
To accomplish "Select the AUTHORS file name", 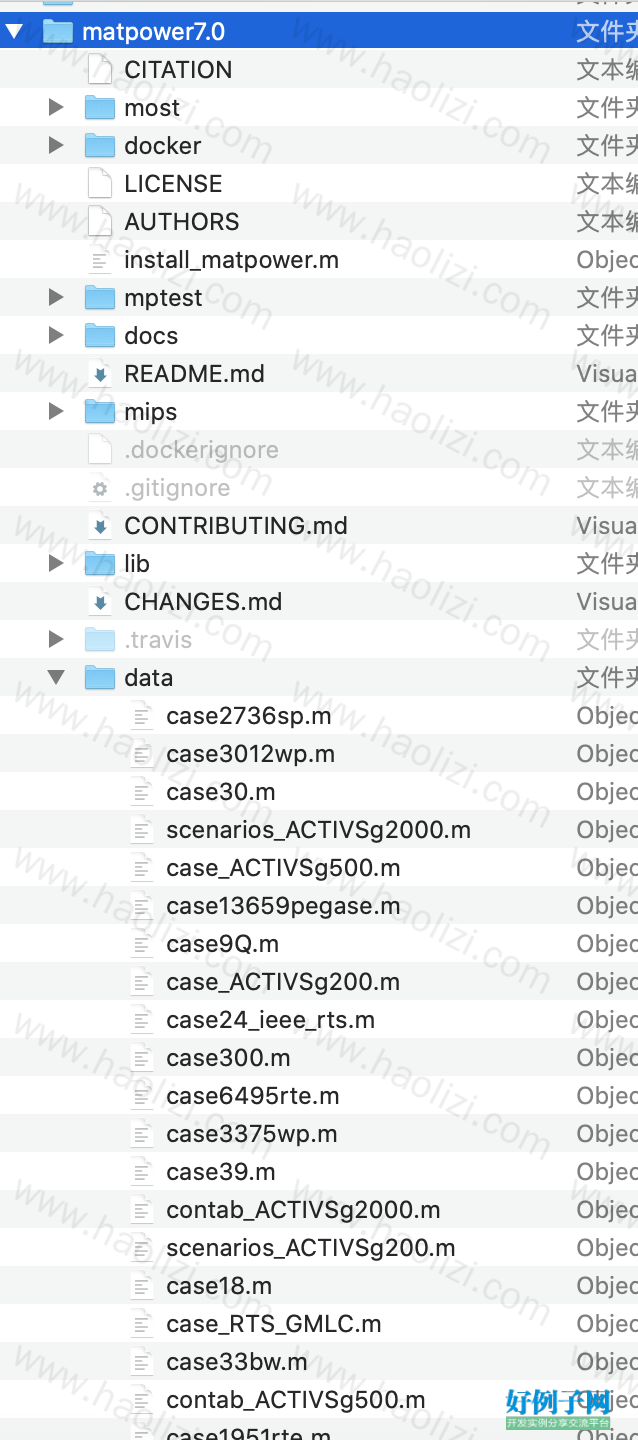I will [x=182, y=222].
